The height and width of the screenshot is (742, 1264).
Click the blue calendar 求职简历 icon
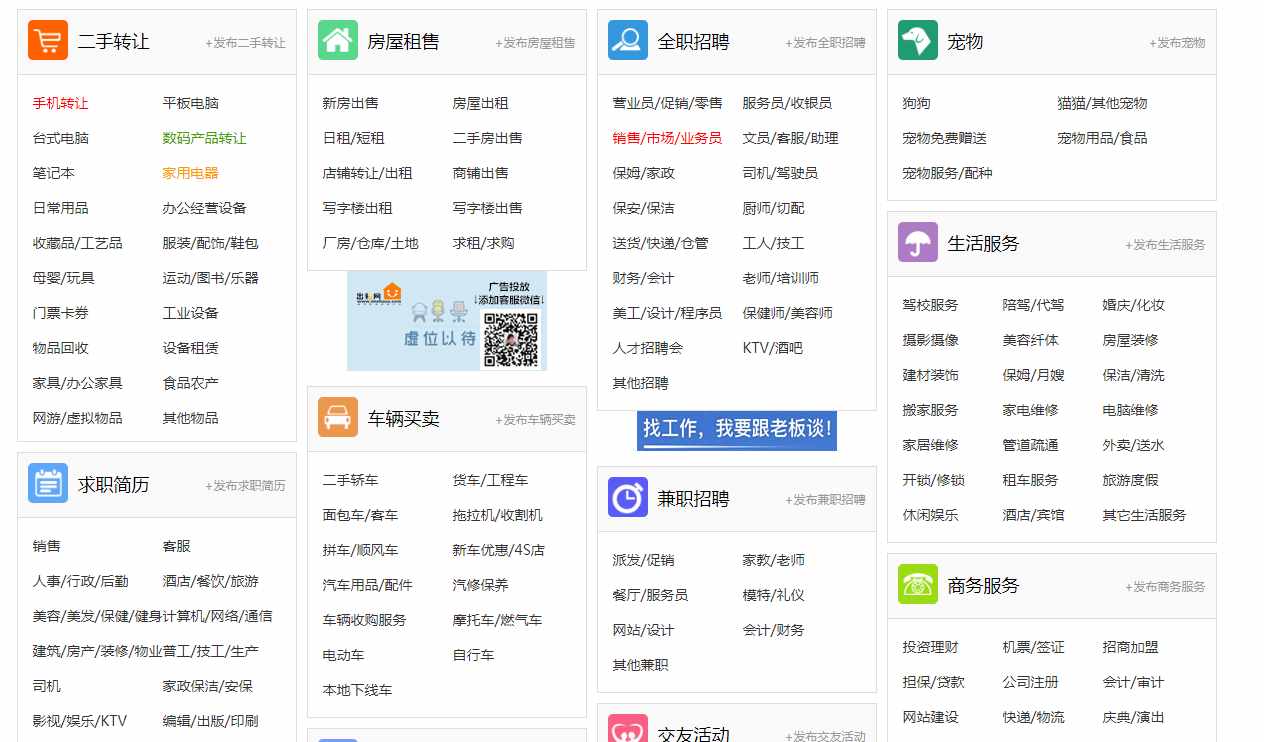48,484
